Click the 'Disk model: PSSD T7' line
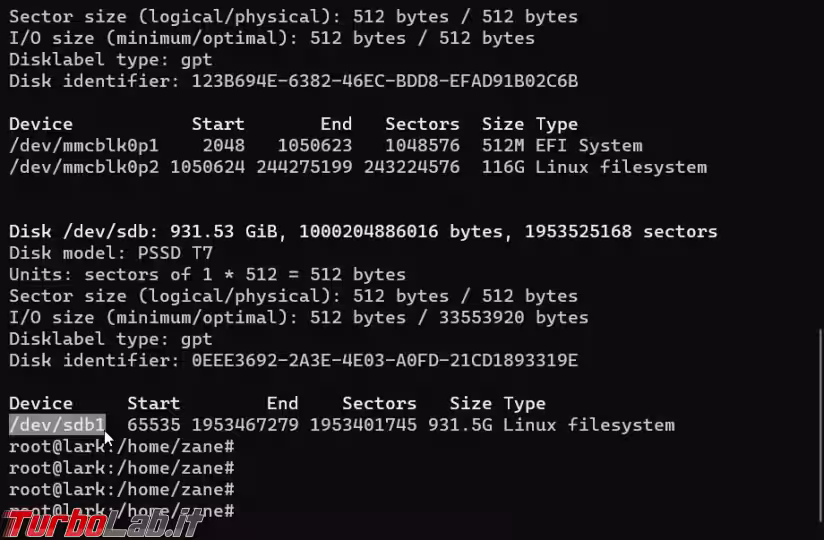This screenshot has height=540, width=824. [x=111, y=253]
